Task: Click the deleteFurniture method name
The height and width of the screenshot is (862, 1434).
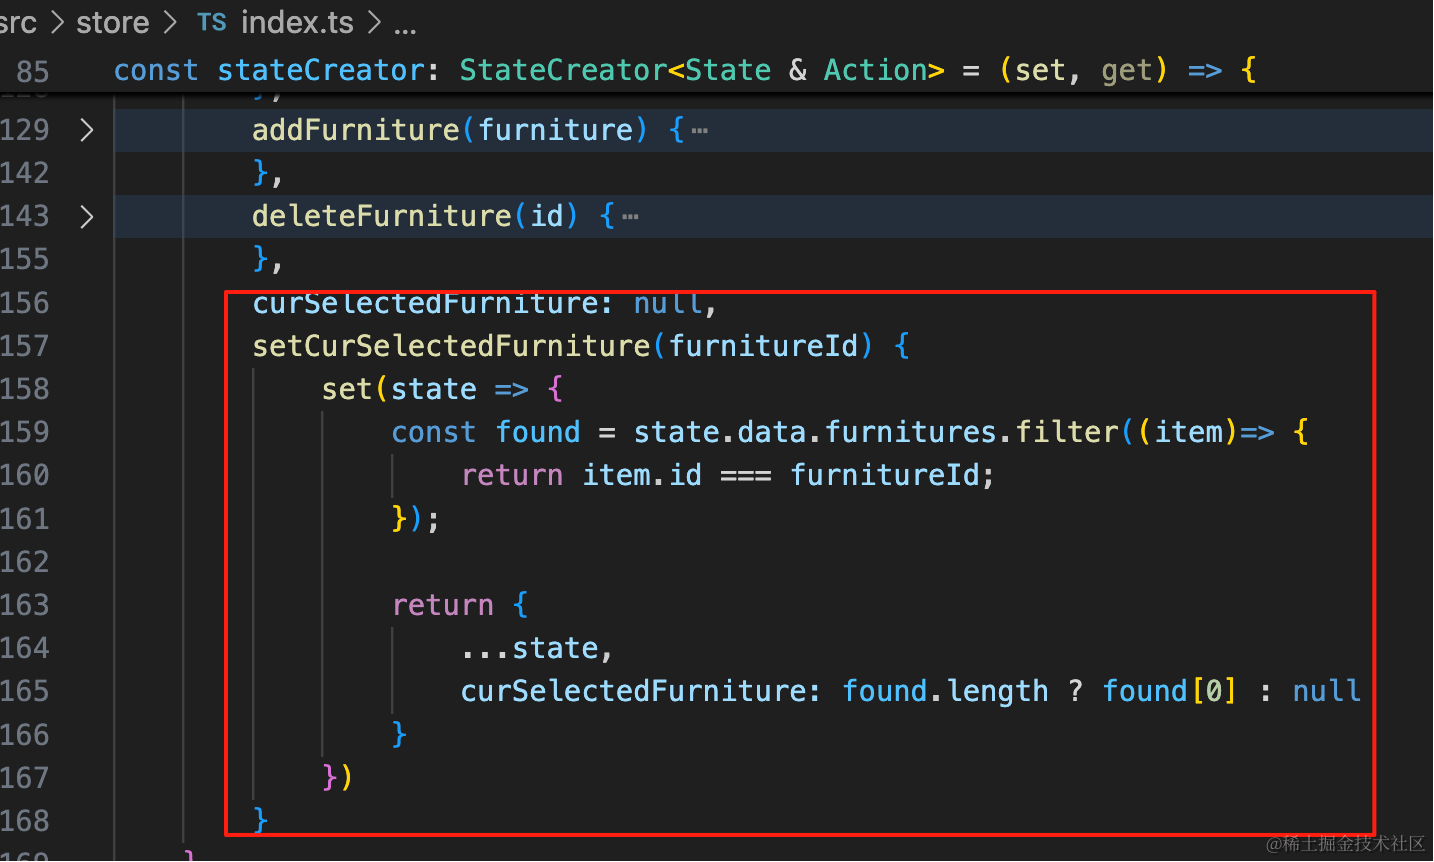Action: [382, 216]
